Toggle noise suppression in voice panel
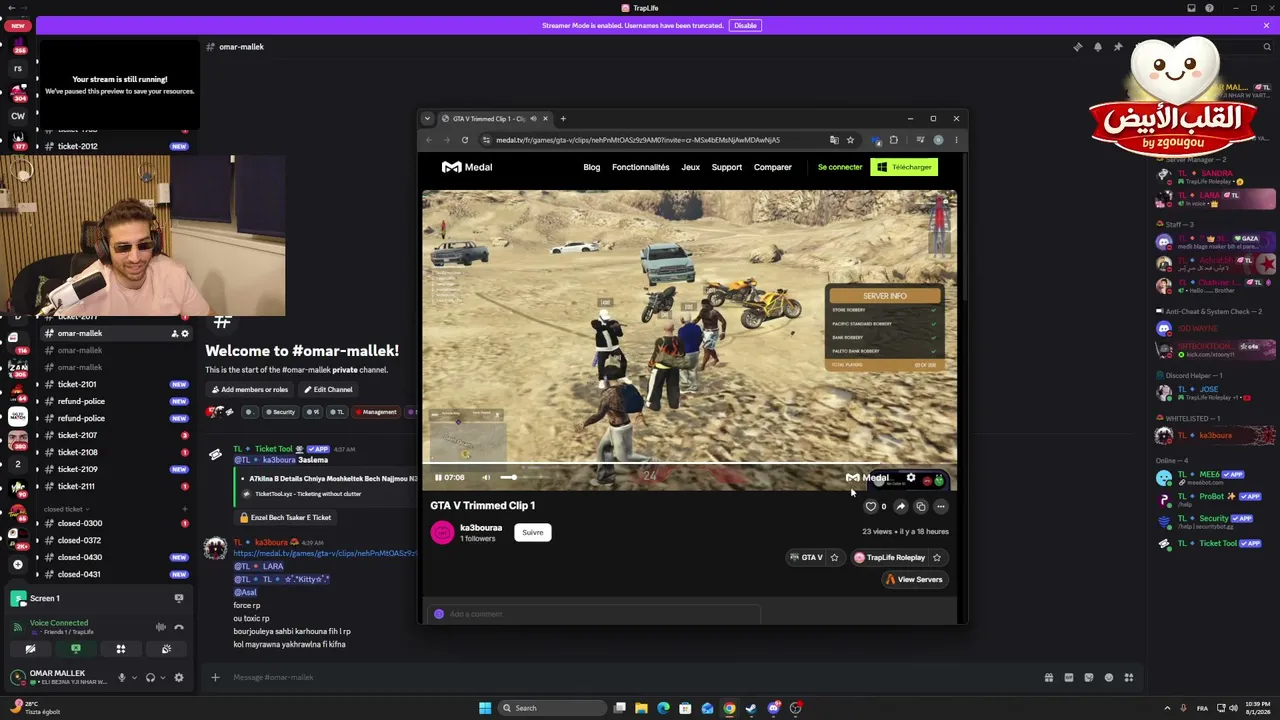This screenshot has width=1280, height=720. click(x=160, y=627)
